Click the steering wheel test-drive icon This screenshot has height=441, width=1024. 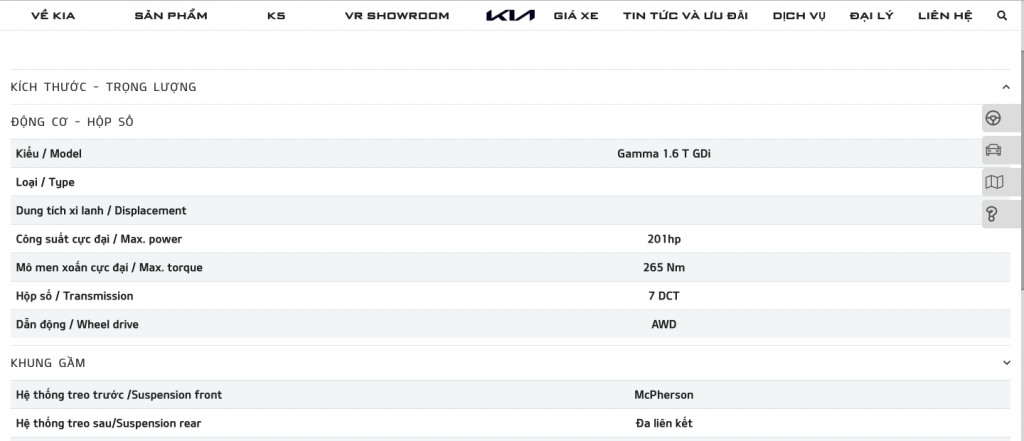pyautogui.click(x=993, y=118)
